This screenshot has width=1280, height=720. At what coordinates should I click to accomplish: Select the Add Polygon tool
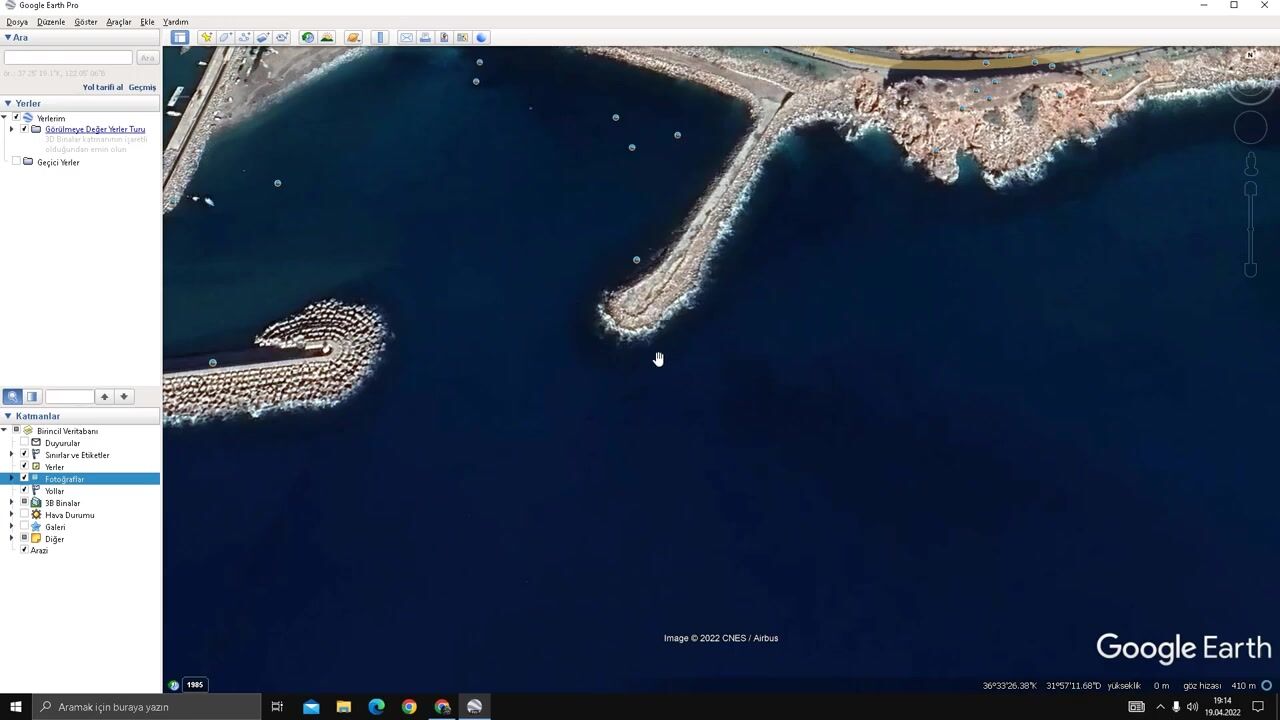(225, 37)
